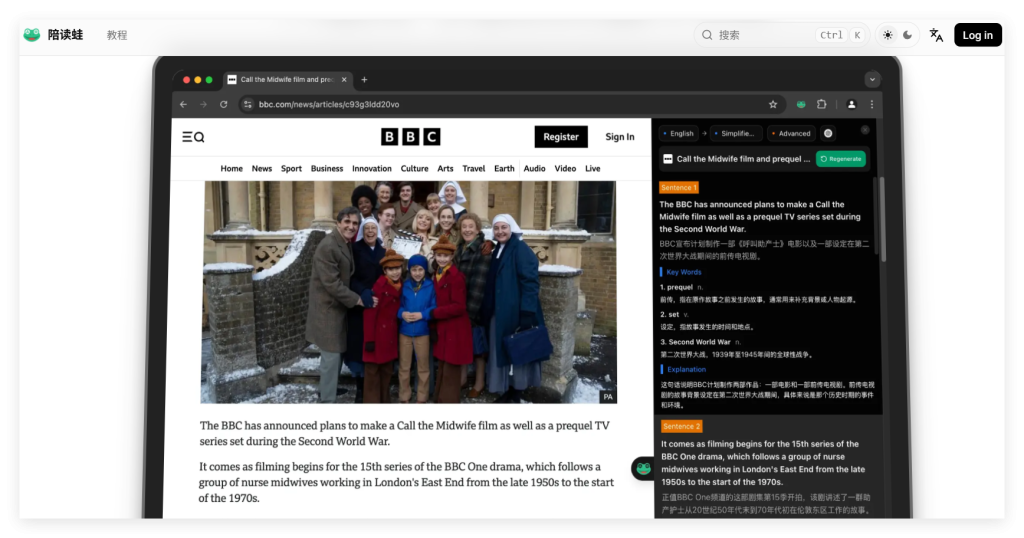Click the Explanation heading
Viewport: 1024px width, 538px height.
pyautogui.click(x=686, y=370)
